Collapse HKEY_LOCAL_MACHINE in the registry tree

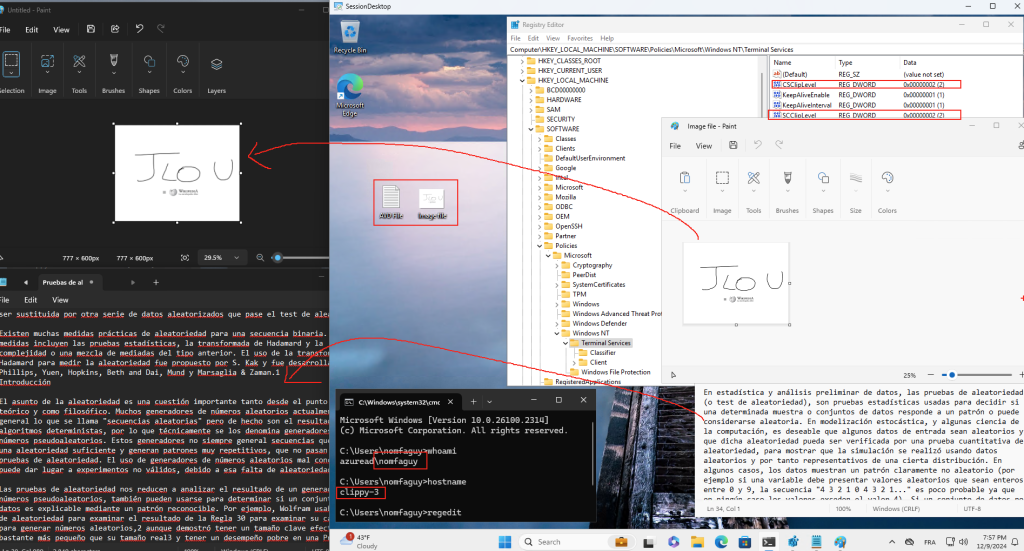(522, 80)
